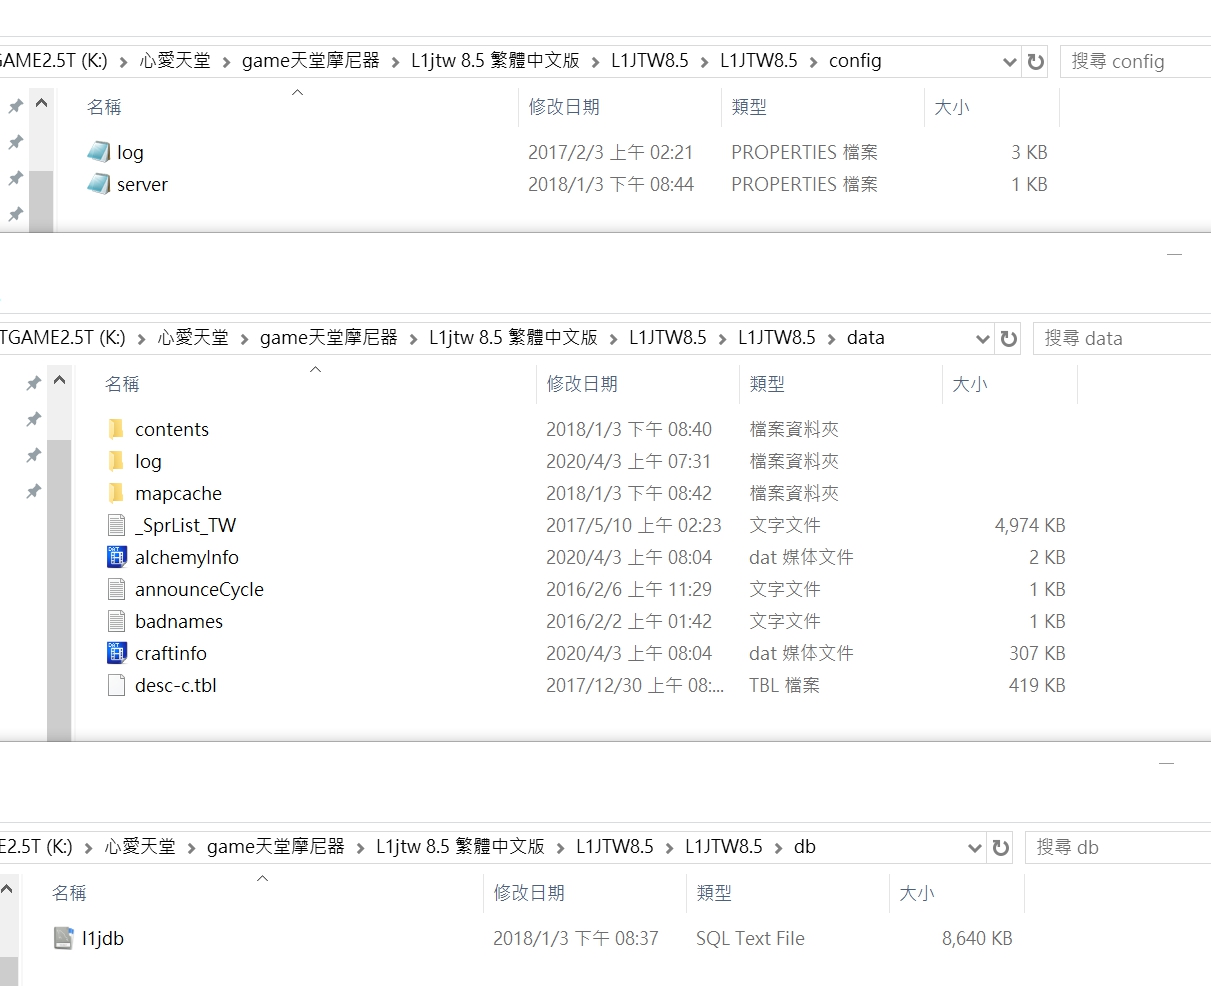1211x986 pixels.
Task: Click the 8,640 KB size value
Action: tap(977, 939)
